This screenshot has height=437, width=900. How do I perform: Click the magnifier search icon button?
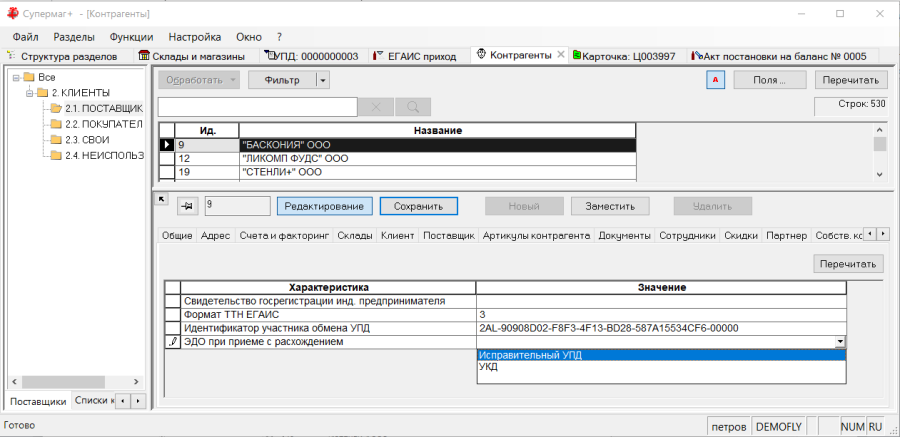413,107
